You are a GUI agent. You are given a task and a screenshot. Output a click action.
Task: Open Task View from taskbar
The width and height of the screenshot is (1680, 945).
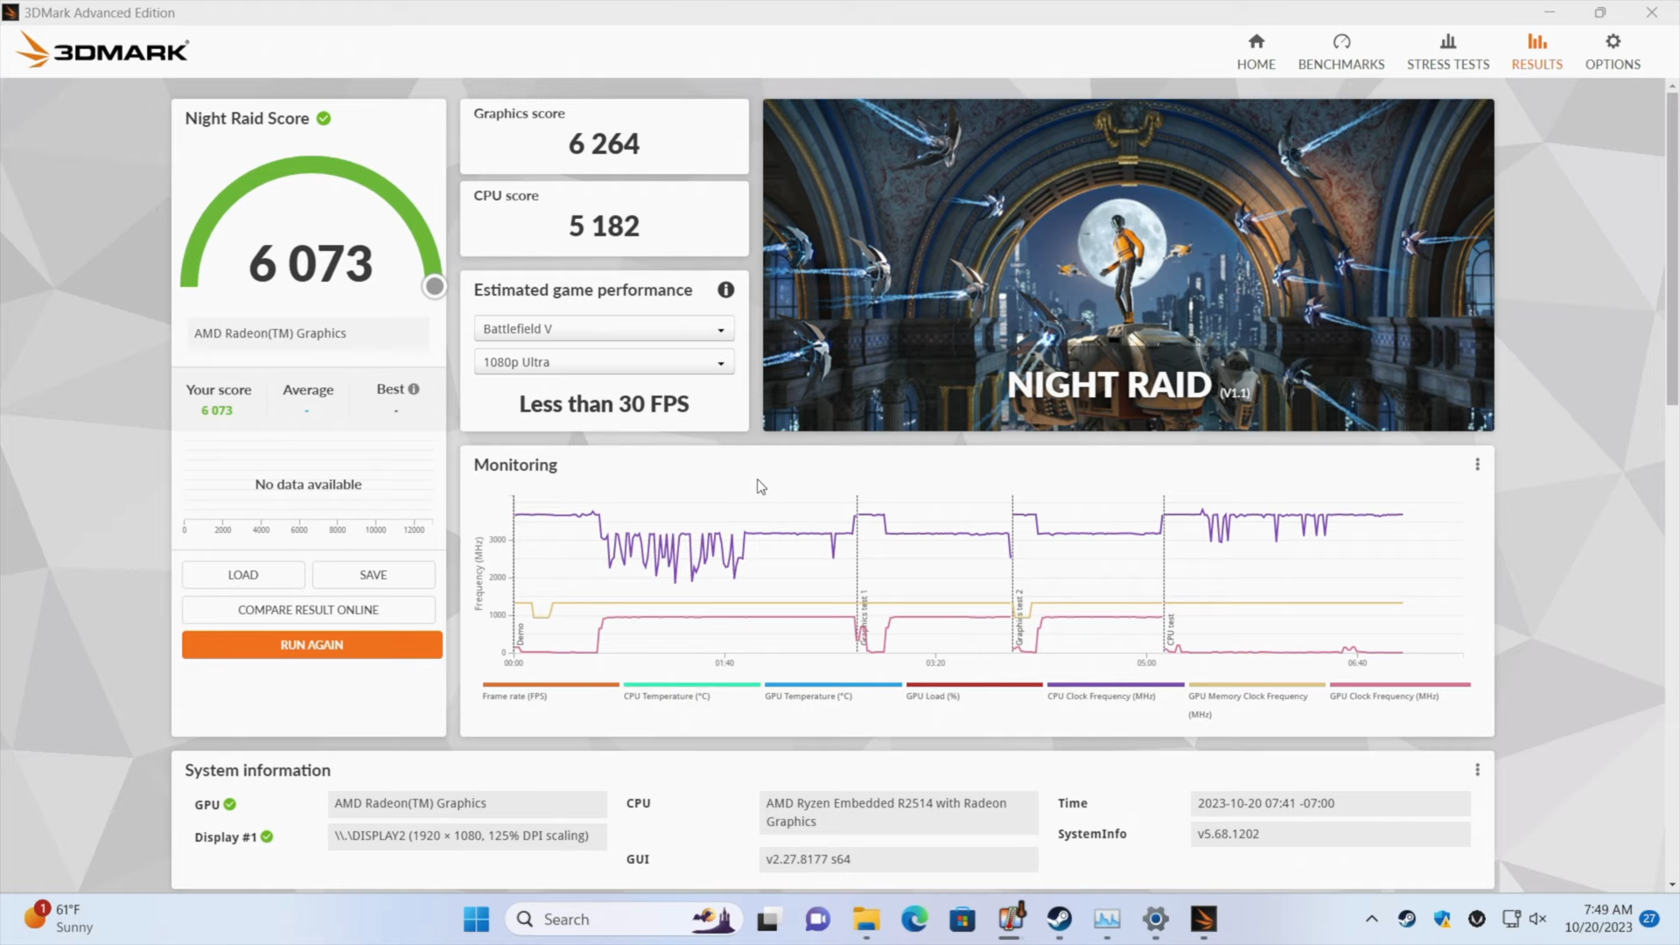pos(768,919)
